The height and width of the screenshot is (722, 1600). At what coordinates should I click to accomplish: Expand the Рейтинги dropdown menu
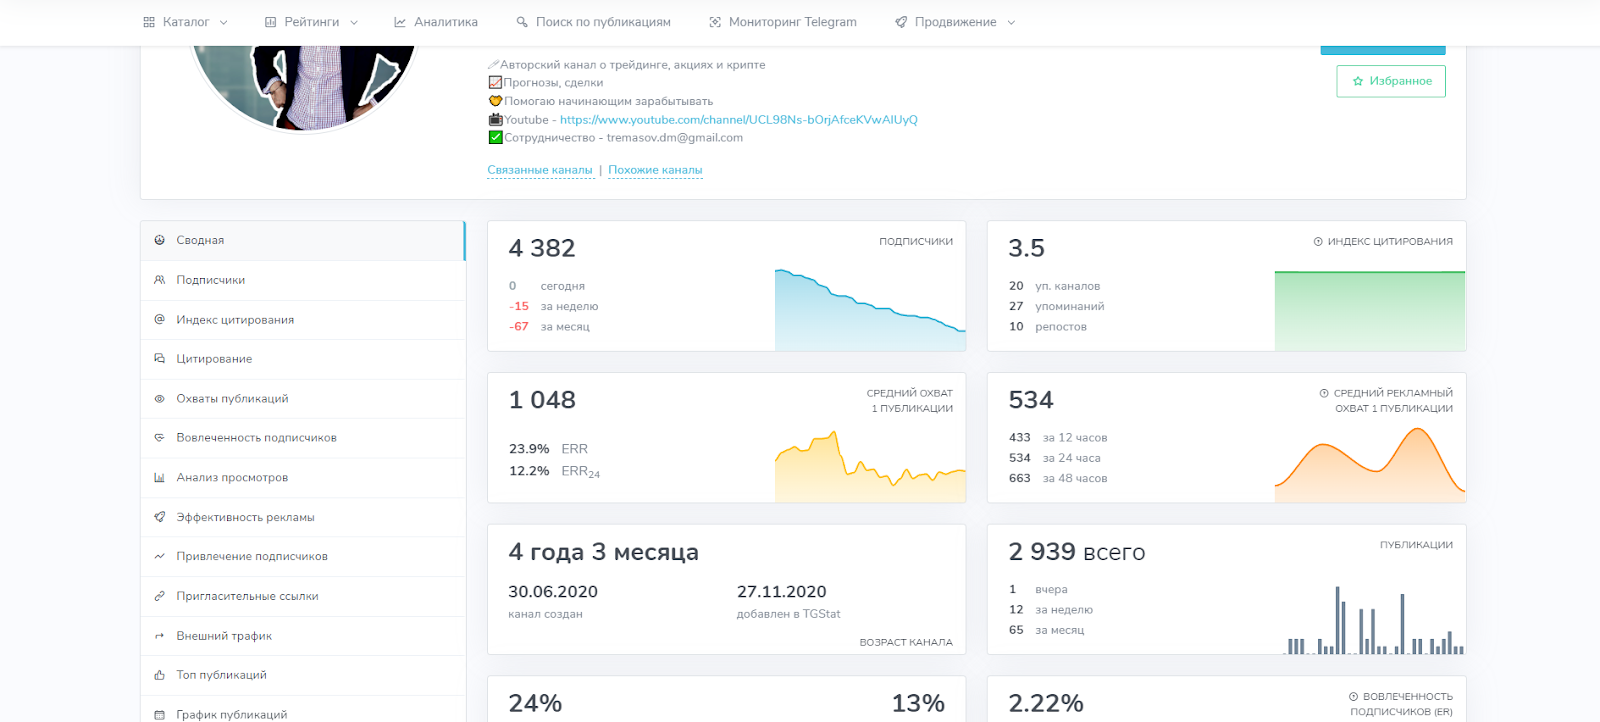[311, 22]
